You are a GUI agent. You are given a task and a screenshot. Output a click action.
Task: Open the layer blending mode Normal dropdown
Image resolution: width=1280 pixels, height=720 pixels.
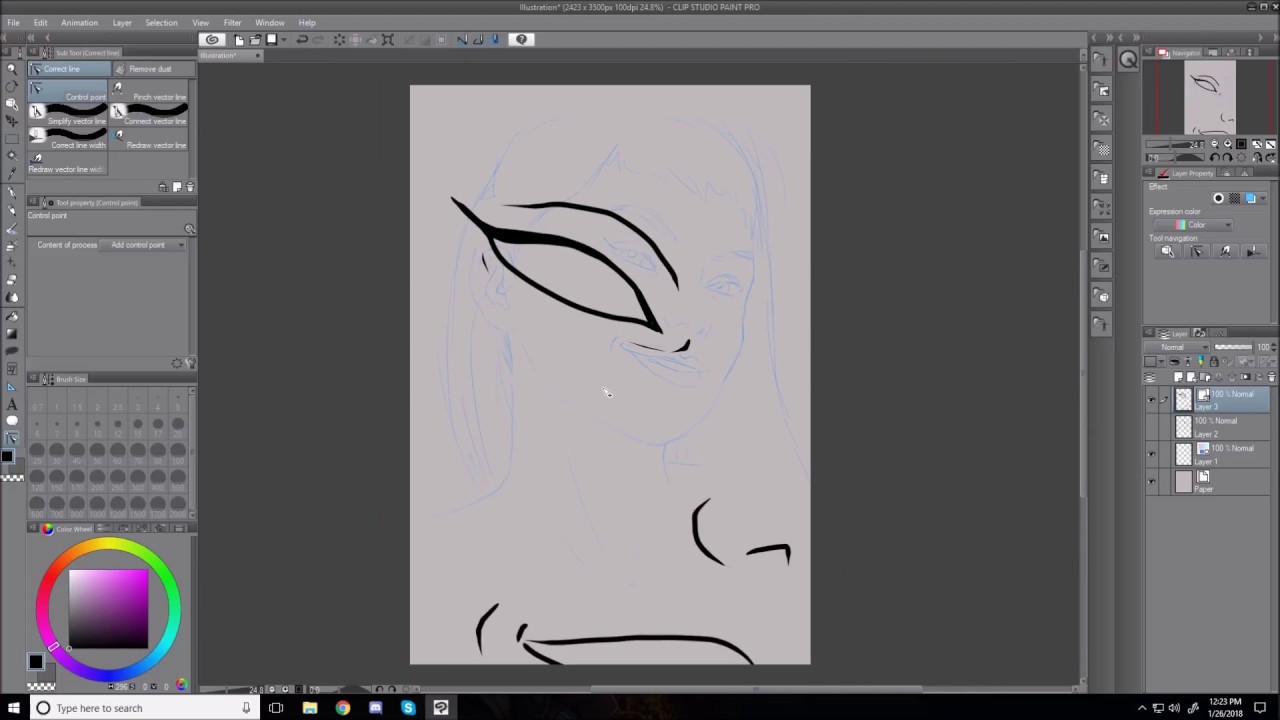click(x=1180, y=347)
